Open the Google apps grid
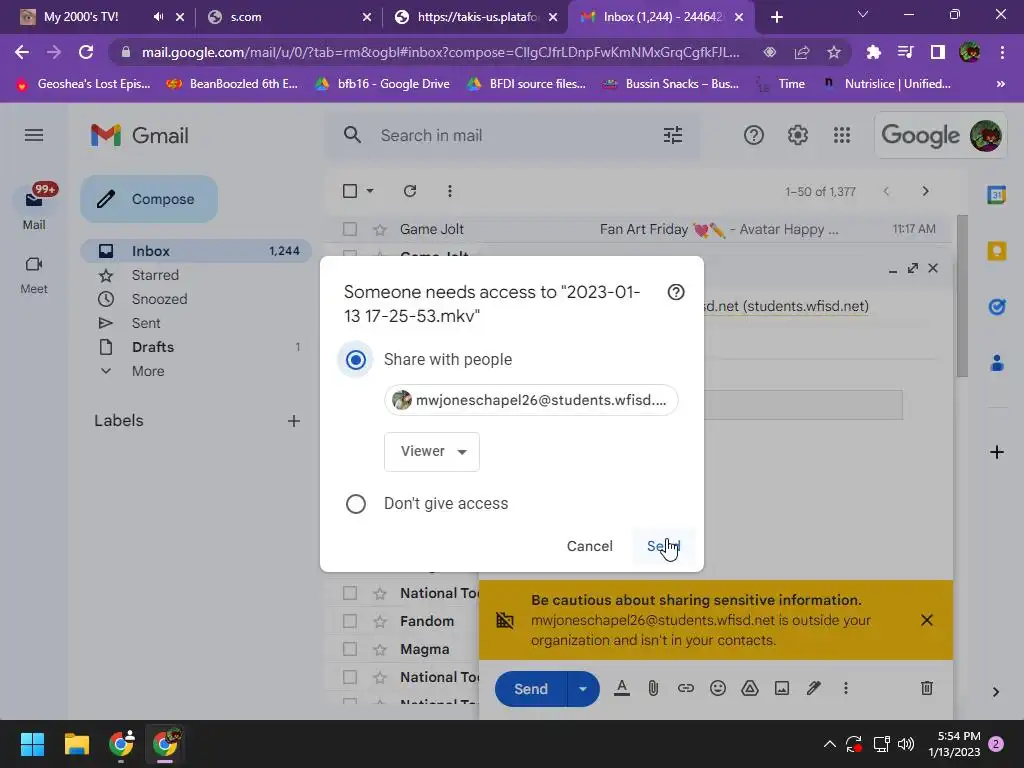This screenshot has height=768, width=1024. (842, 135)
